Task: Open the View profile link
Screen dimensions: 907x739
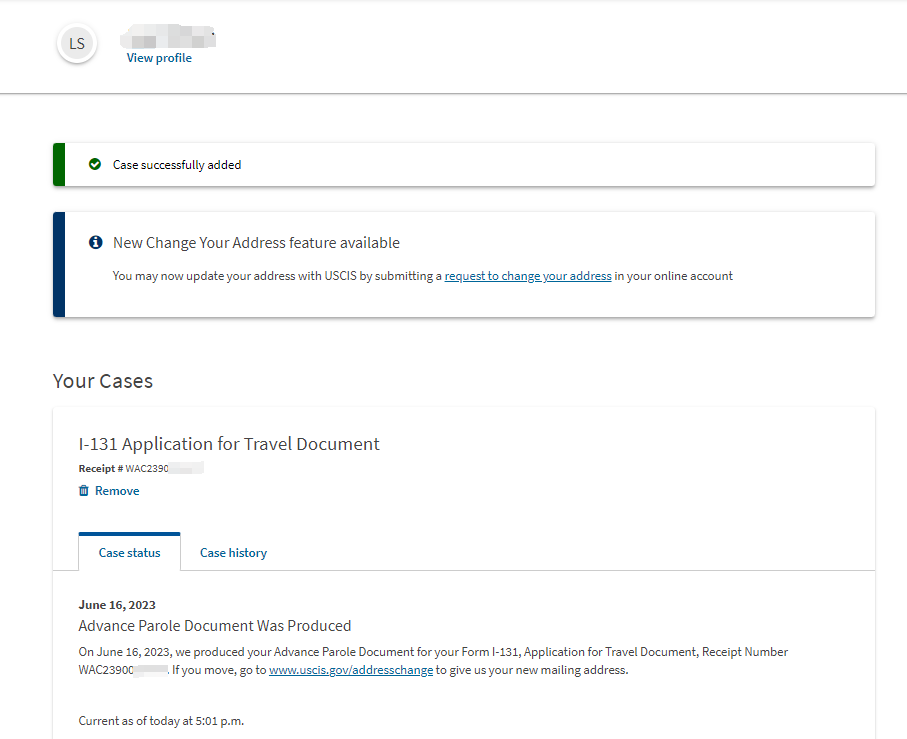Action: coord(159,58)
